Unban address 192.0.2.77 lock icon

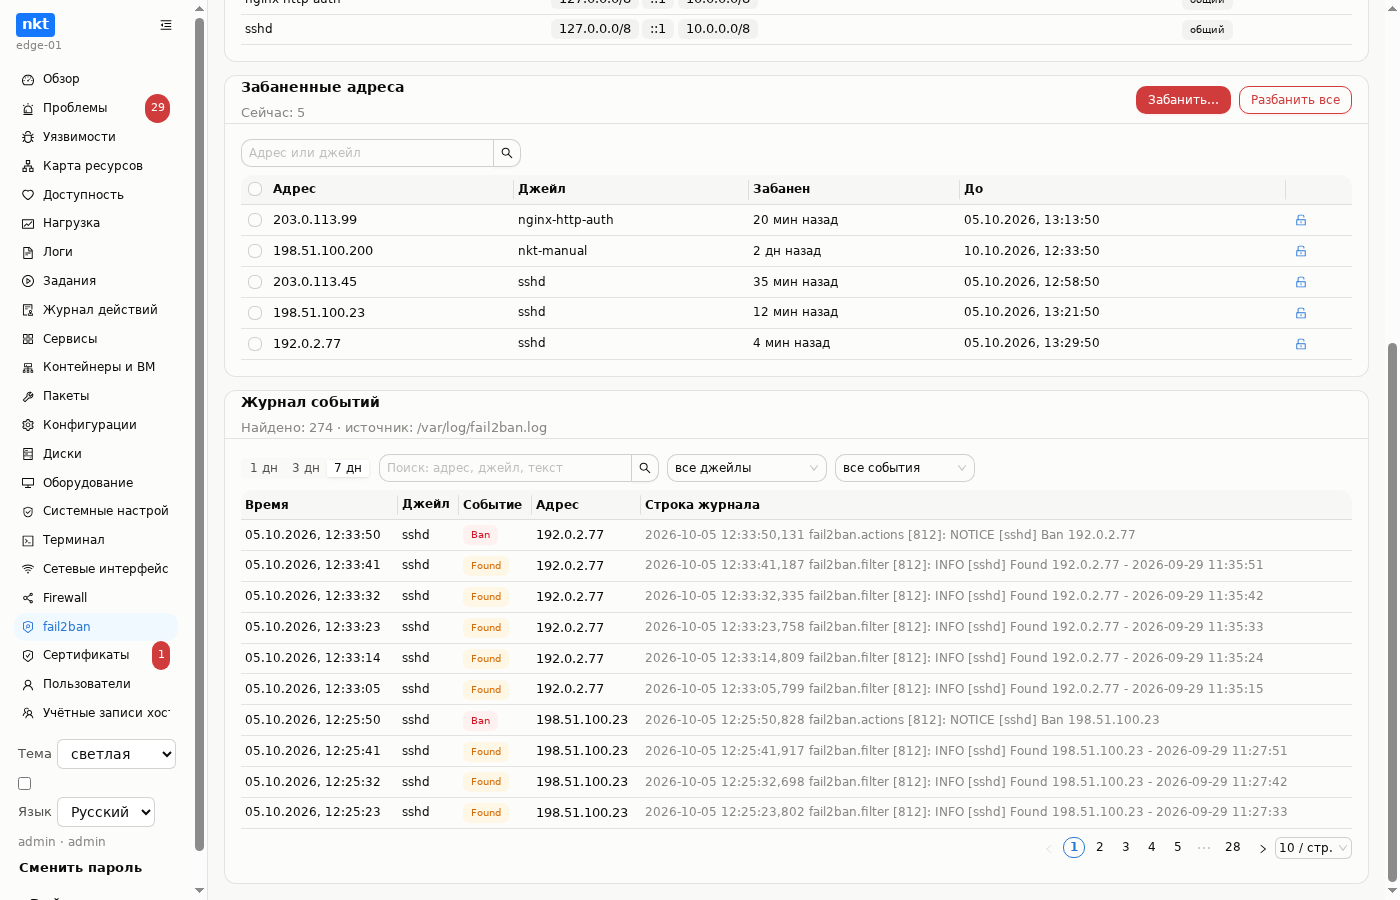(1301, 344)
